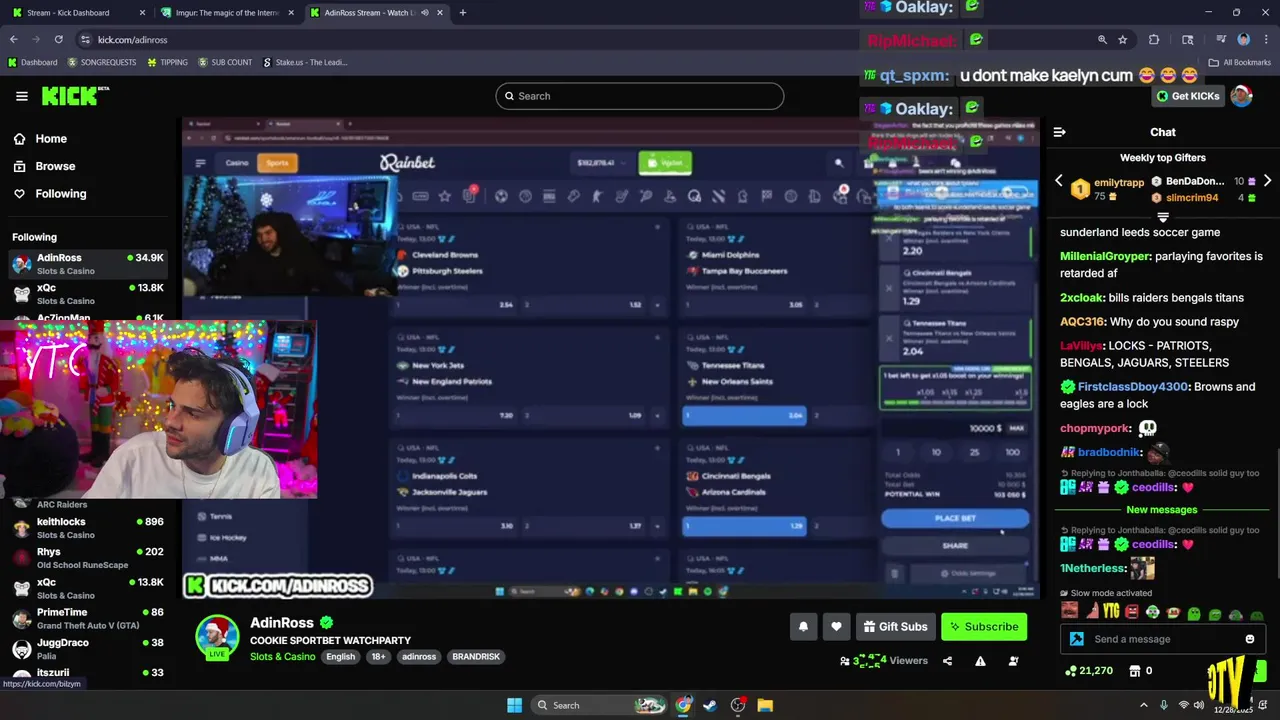Select the AdinRoss Stream tab
The width and height of the screenshot is (1280, 720).
click(376, 13)
